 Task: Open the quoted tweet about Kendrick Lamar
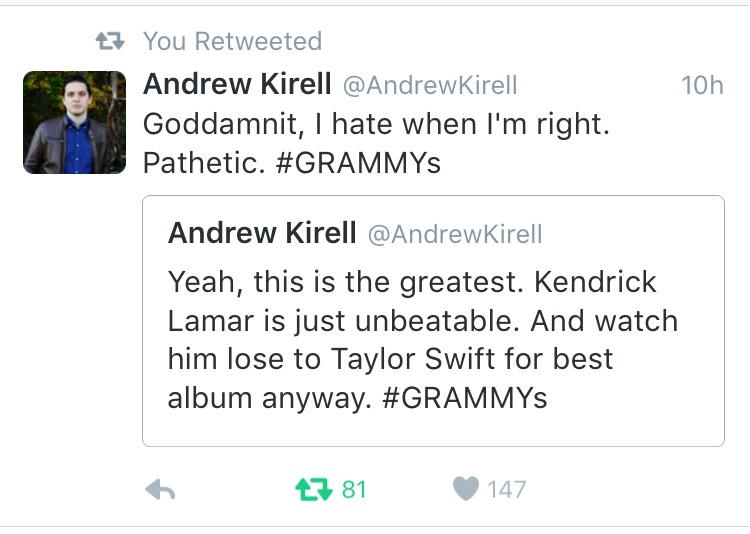[x=433, y=321]
